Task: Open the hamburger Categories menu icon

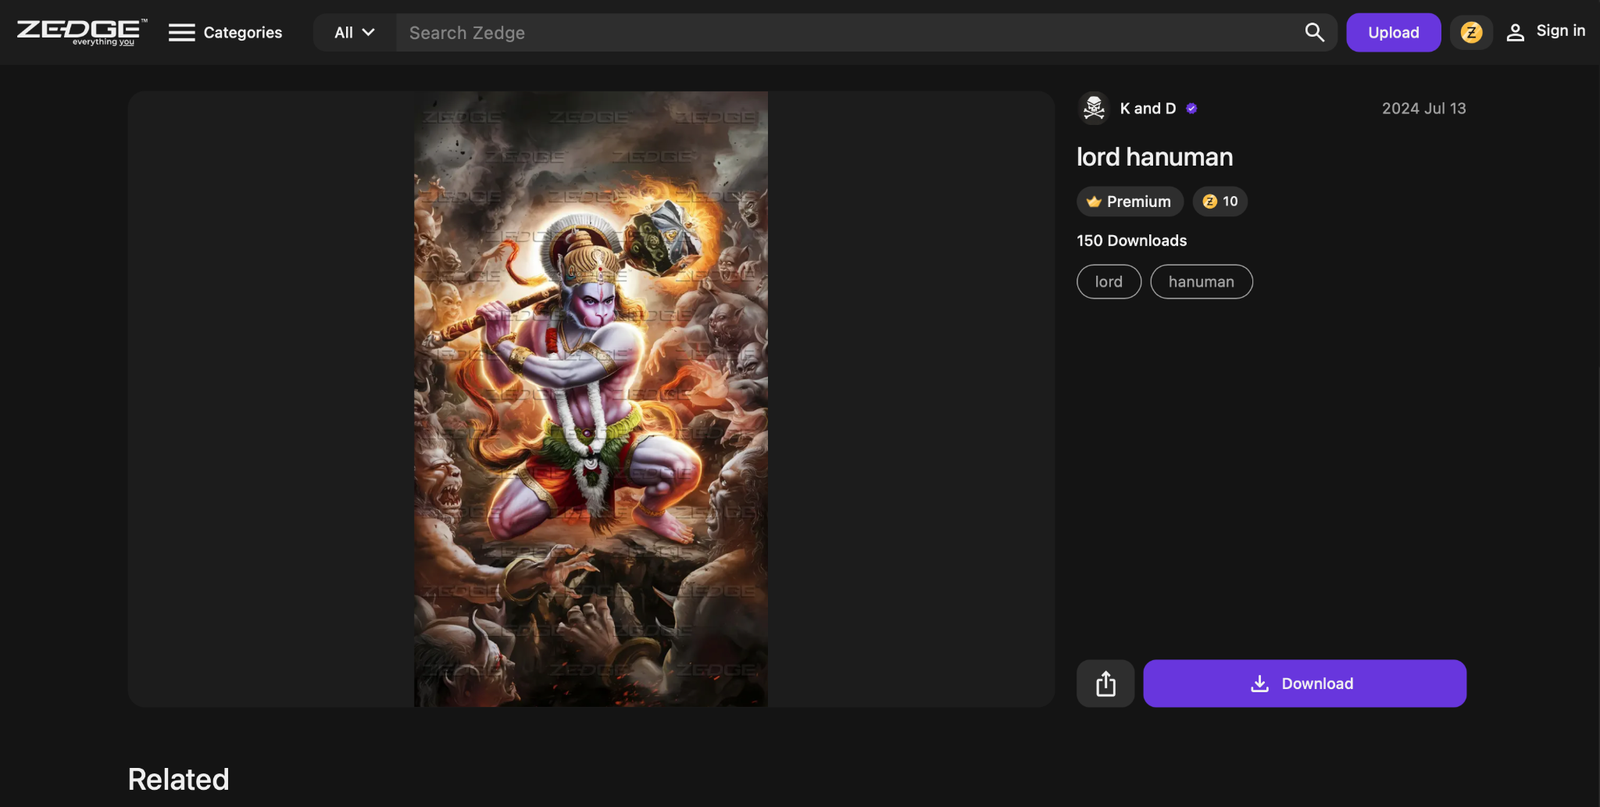Action: 181,33
